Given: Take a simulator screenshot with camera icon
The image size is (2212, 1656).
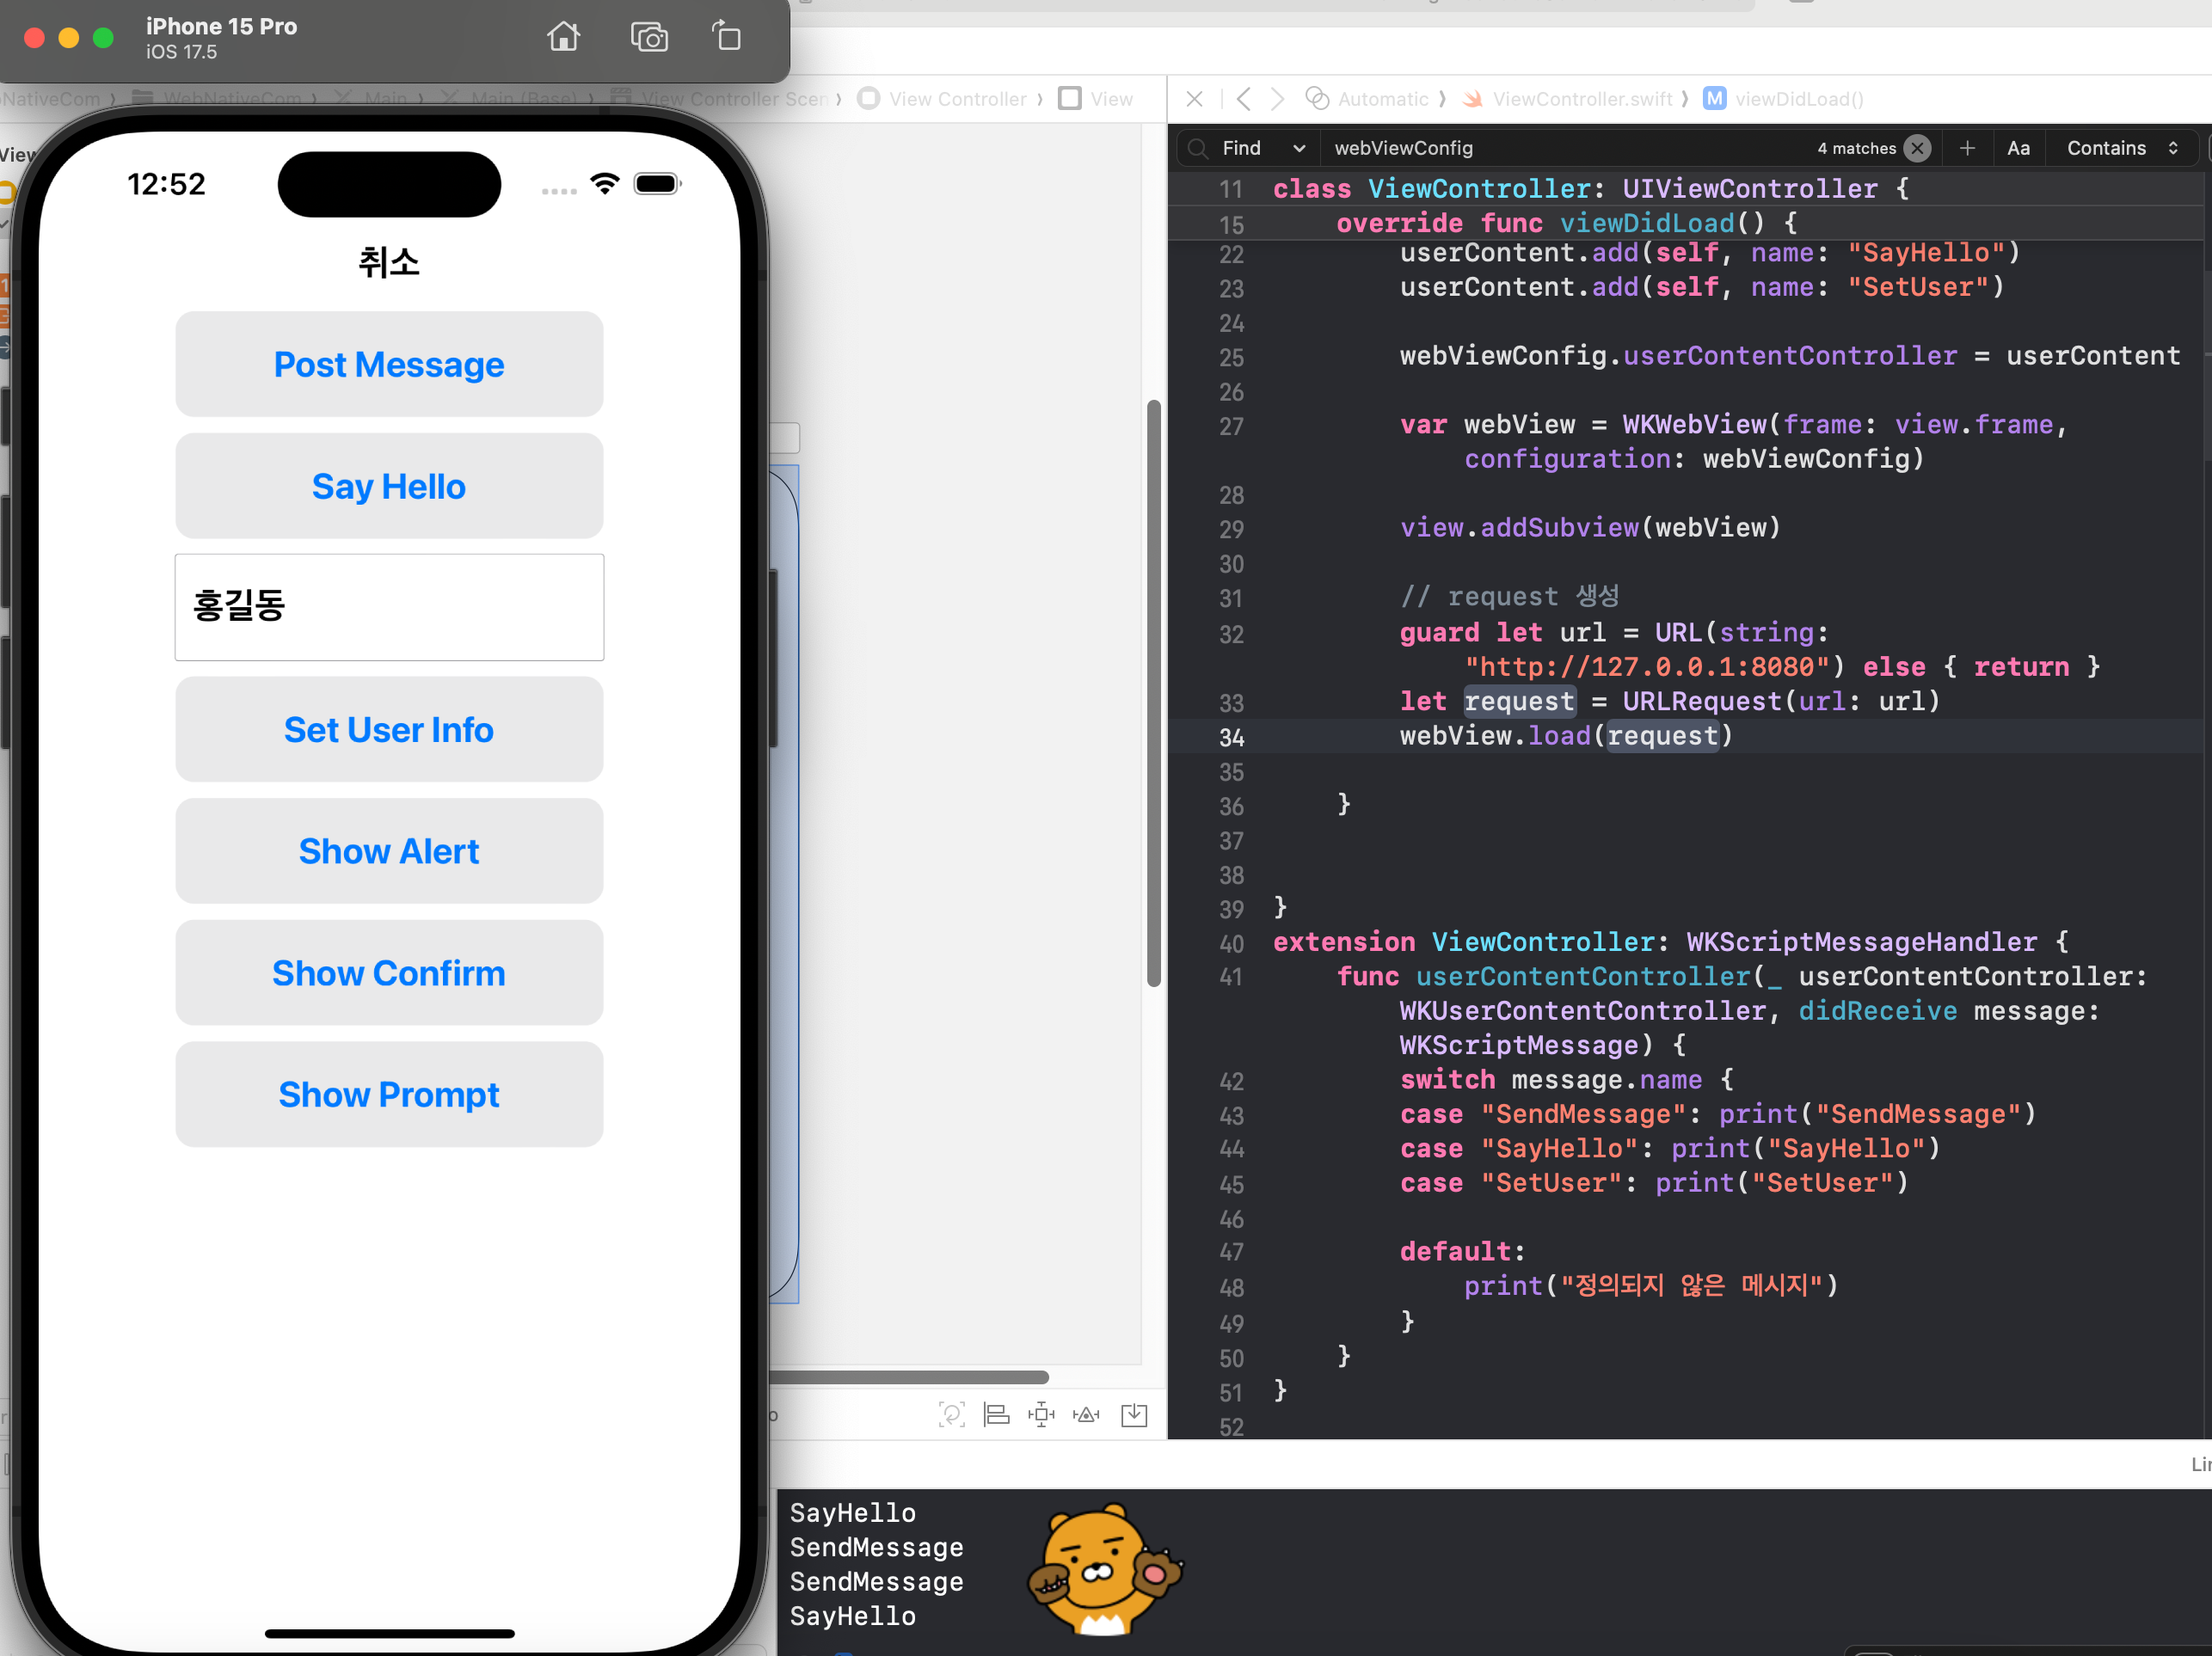Looking at the screenshot, I should coord(649,38).
